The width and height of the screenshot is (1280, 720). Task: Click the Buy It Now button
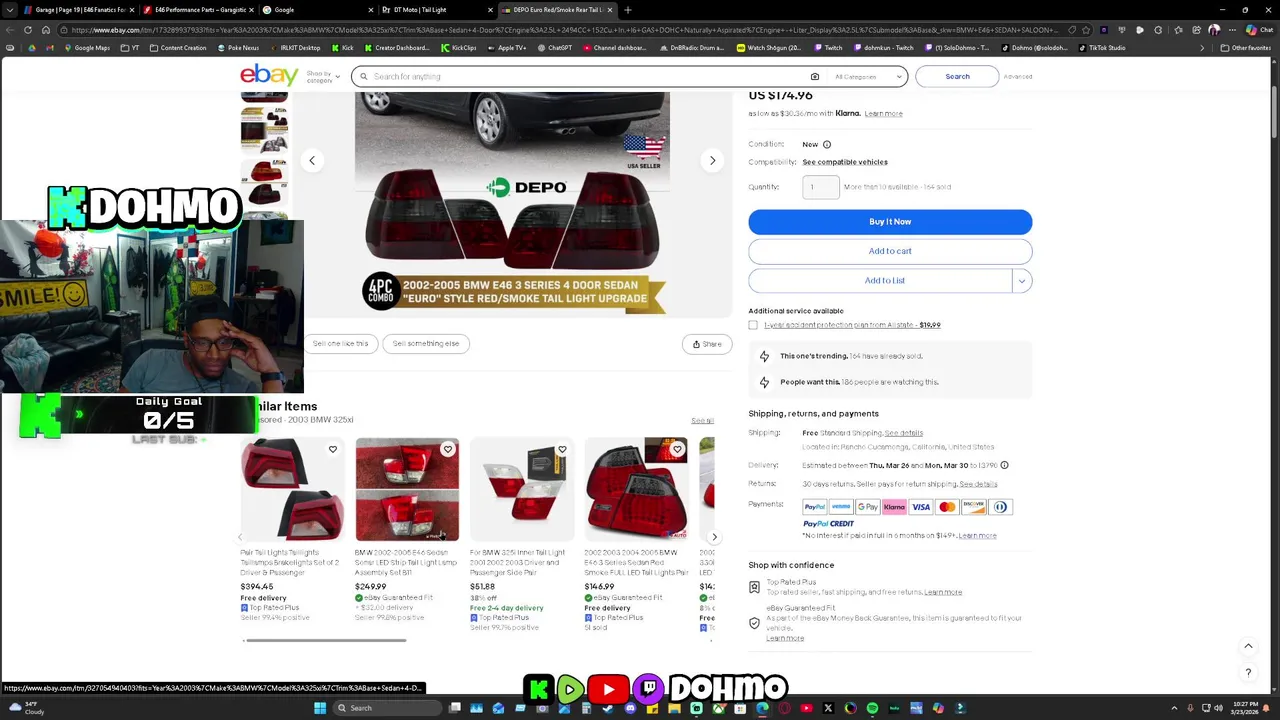890,222
